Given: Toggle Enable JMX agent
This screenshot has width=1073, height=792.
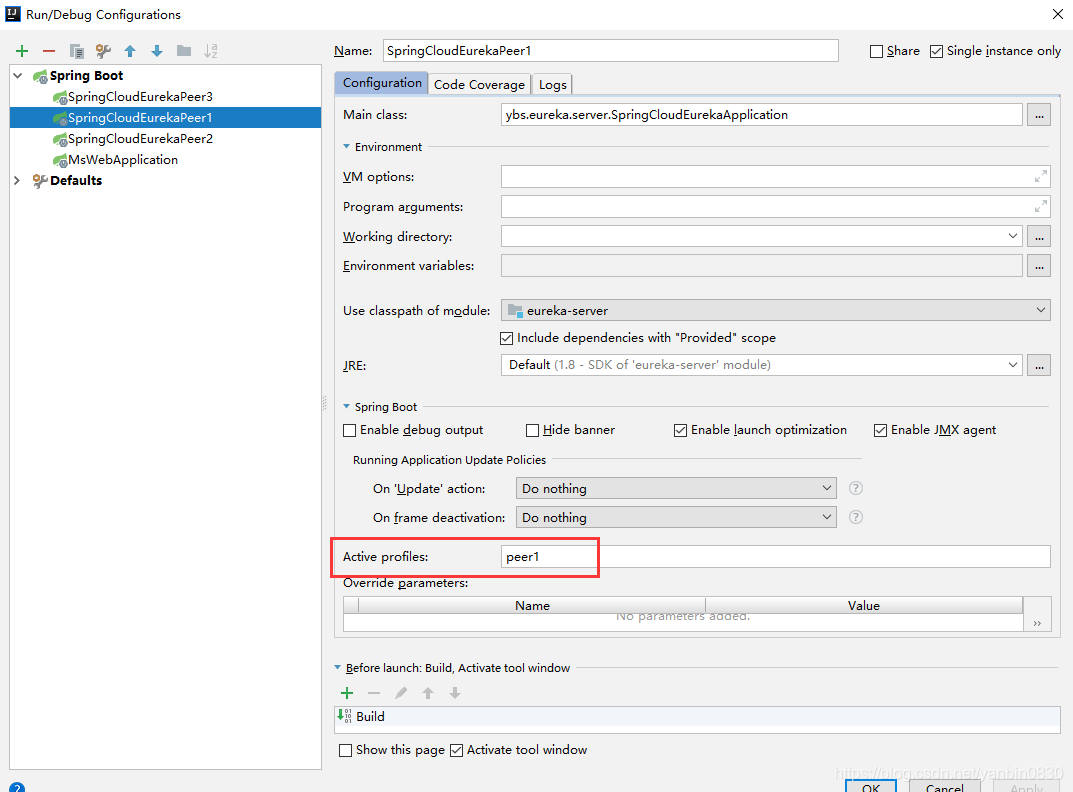Looking at the screenshot, I should pos(881,431).
